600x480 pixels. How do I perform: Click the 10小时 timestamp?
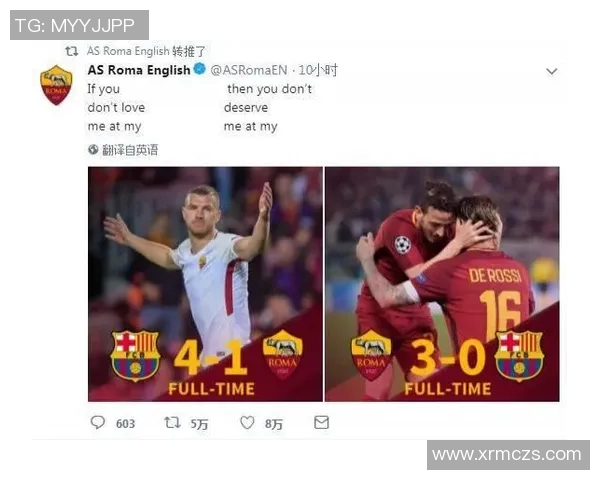click(x=318, y=70)
